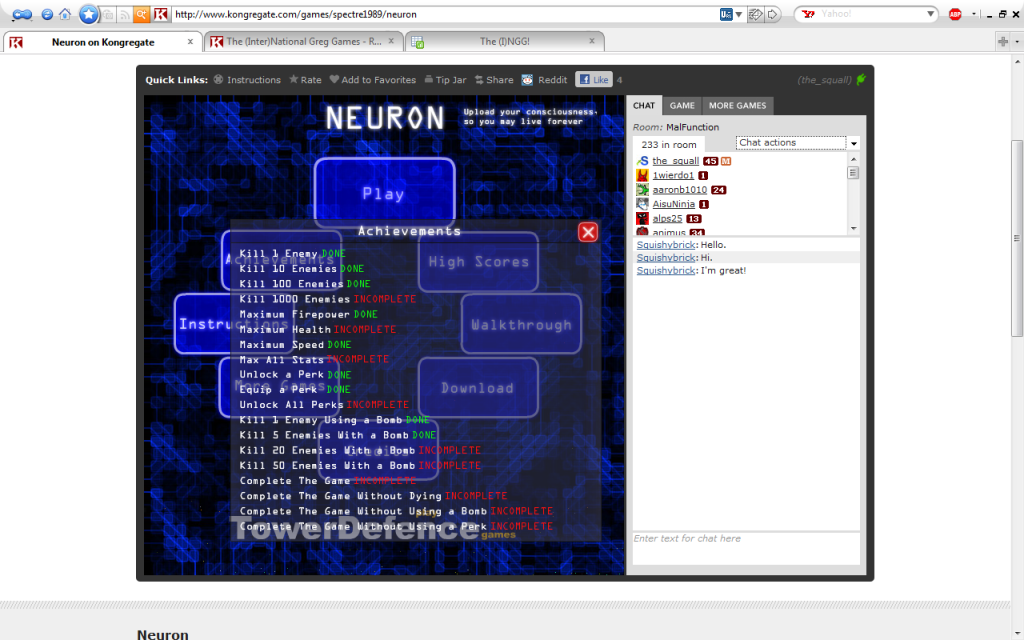Select the MORE GAMES tab
The image size is (1024, 640).
[x=737, y=105]
